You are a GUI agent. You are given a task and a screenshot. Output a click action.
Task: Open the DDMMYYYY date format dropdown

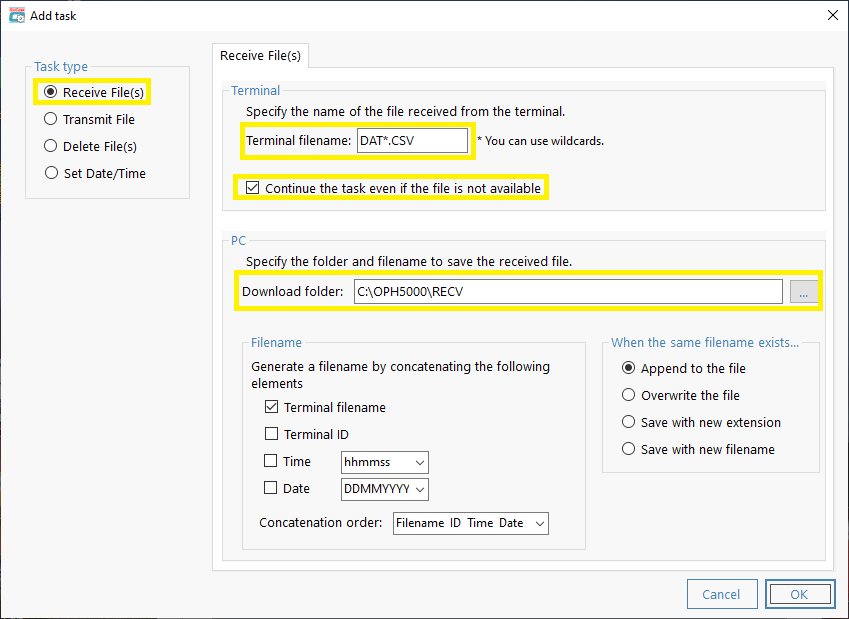[x=384, y=490]
